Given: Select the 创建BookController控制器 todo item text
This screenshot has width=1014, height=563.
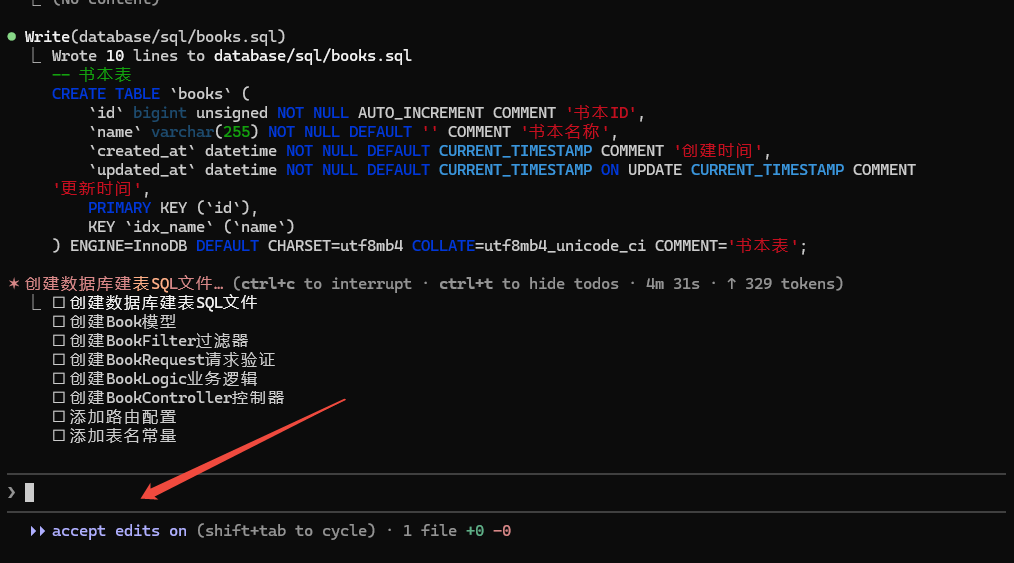Looking at the screenshot, I should (x=177, y=398).
